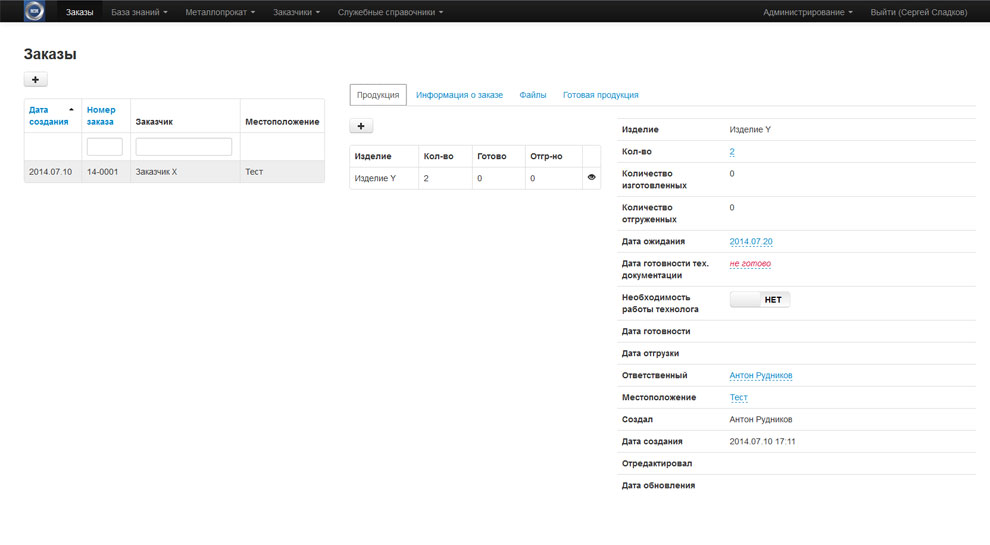Viewport: 990px width, 545px height.
Task: Open the Администрирование menu
Action: coord(807,12)
